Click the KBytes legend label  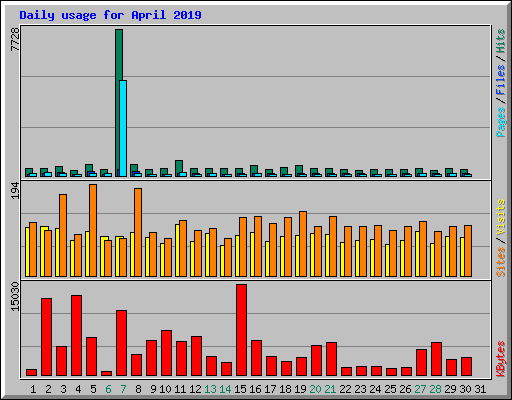tap(500, 359)
